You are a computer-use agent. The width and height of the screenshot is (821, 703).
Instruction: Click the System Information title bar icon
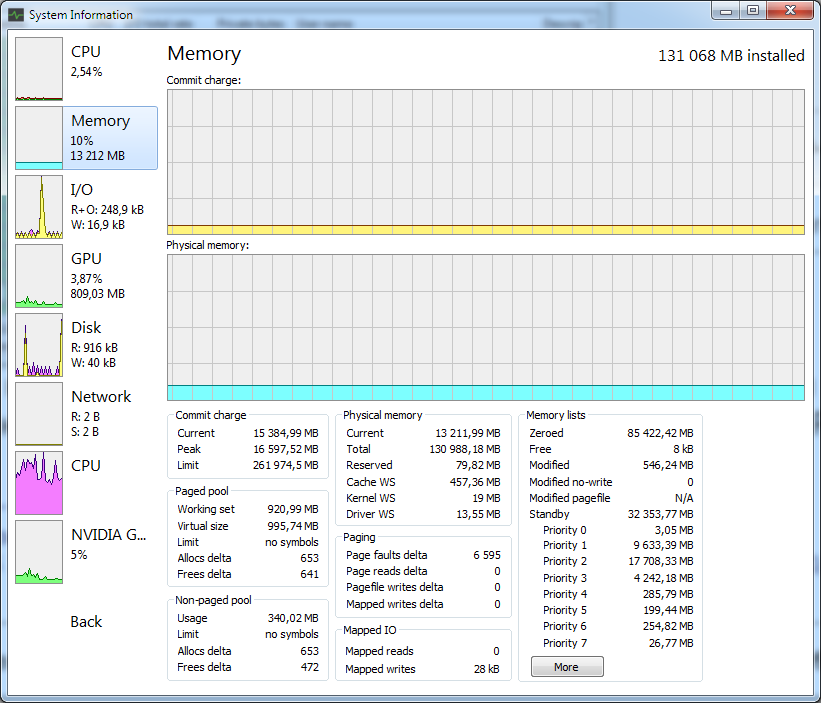[x=15, y=15]
